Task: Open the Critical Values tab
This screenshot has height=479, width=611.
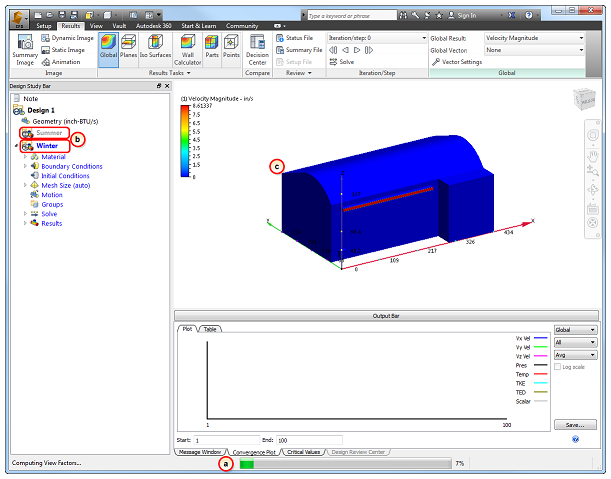Action: point(304,452)
